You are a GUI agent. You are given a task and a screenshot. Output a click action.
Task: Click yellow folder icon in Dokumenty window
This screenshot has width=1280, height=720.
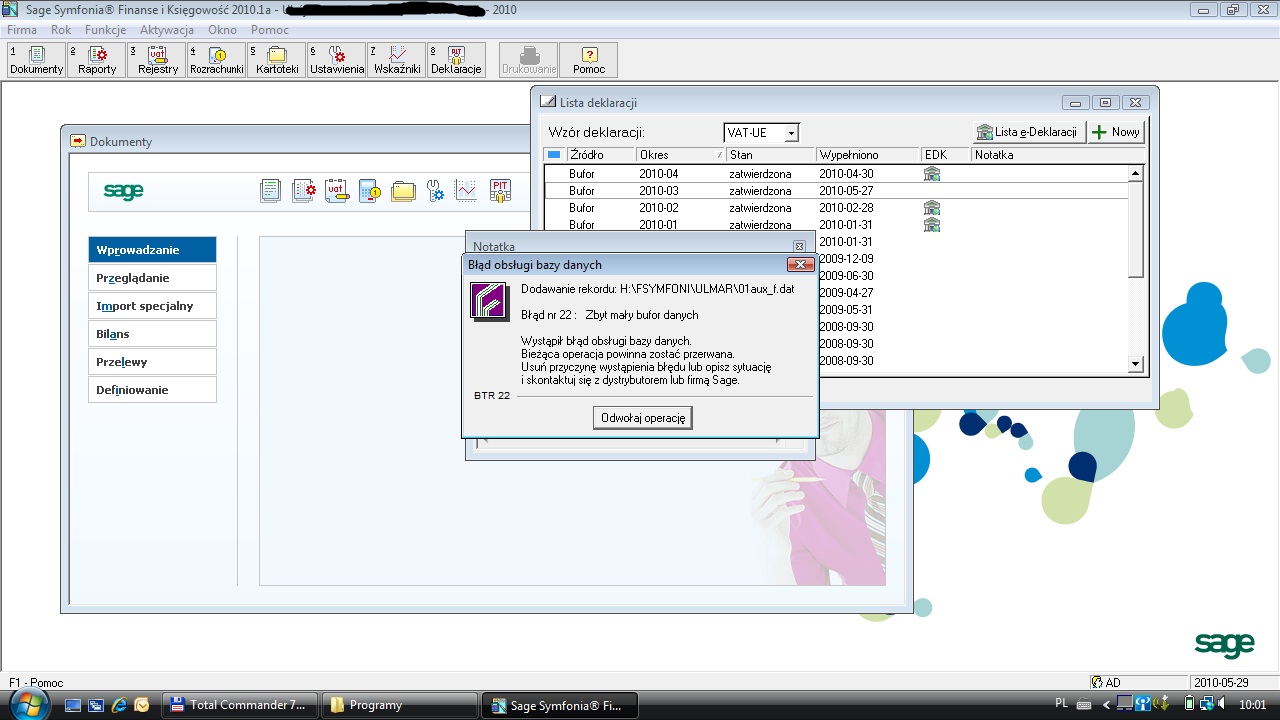(x=403, y=191)
